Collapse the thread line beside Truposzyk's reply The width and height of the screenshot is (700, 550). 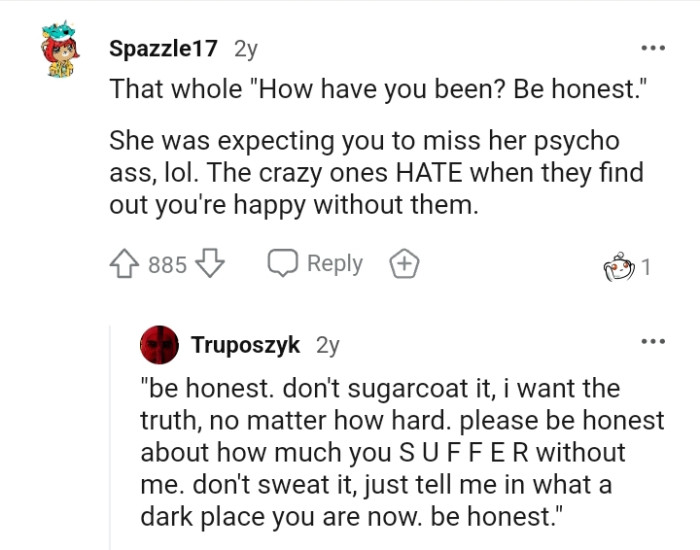point(110,440)
